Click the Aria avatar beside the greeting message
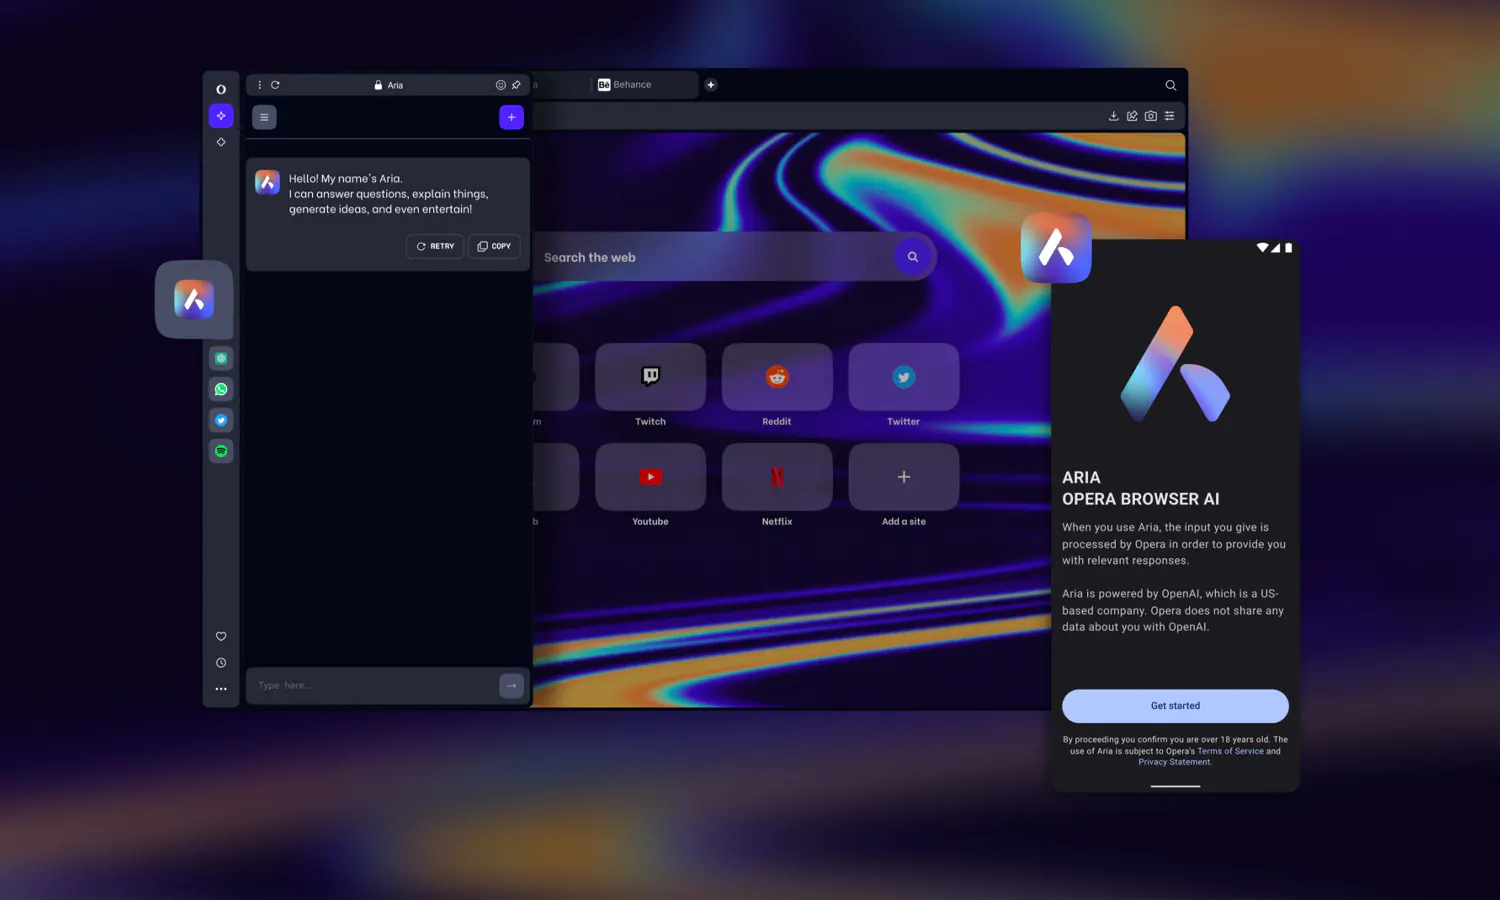This screenshot has width=1500, height=900. (267, 182)
